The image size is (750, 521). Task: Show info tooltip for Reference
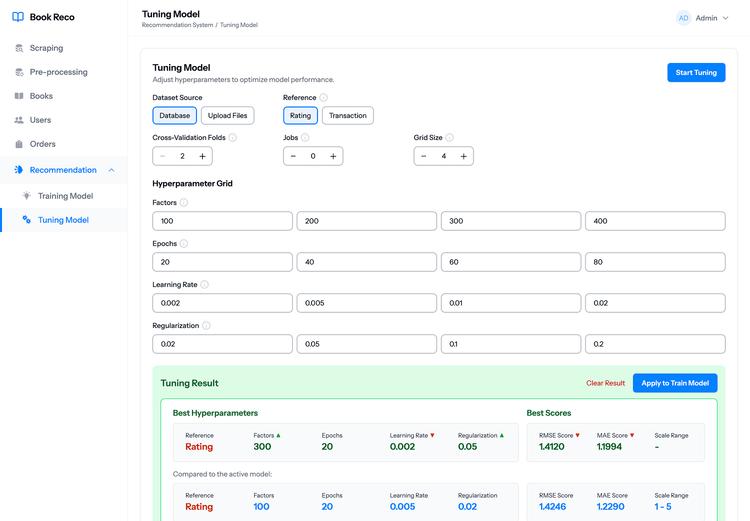coord(324,98)
